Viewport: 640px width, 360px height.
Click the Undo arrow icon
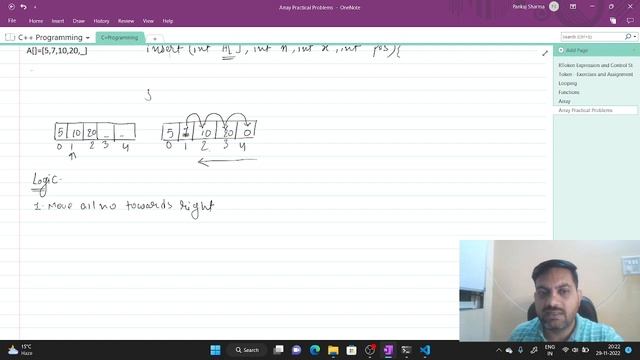23,7
